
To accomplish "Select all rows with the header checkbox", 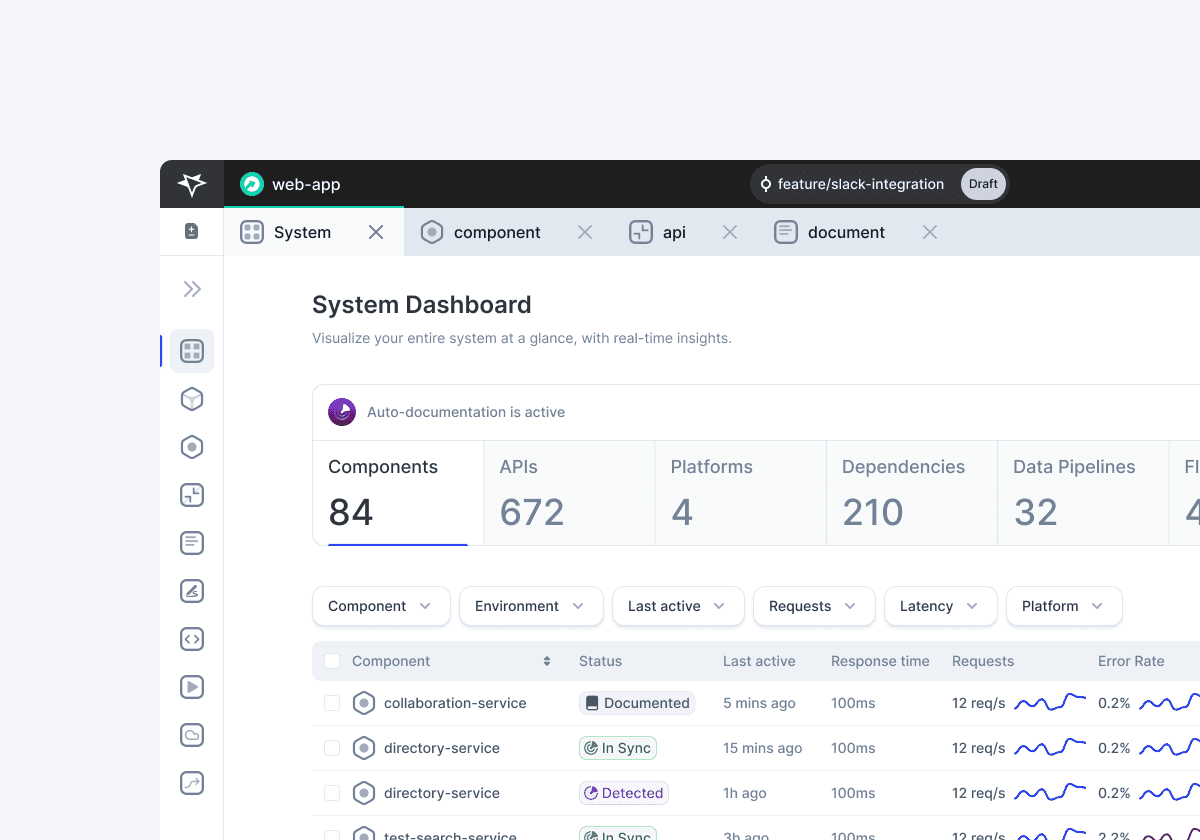I will pos(332,661).
